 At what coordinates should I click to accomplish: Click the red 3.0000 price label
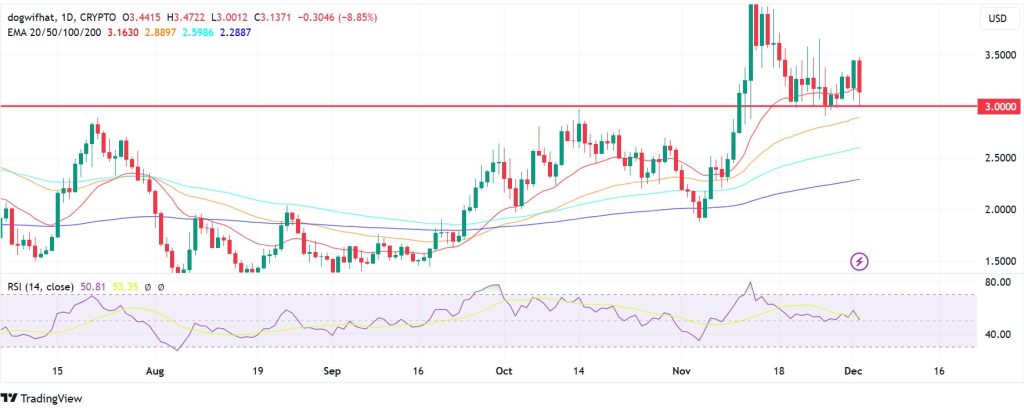pyautogui.click(x=996, y=106)
